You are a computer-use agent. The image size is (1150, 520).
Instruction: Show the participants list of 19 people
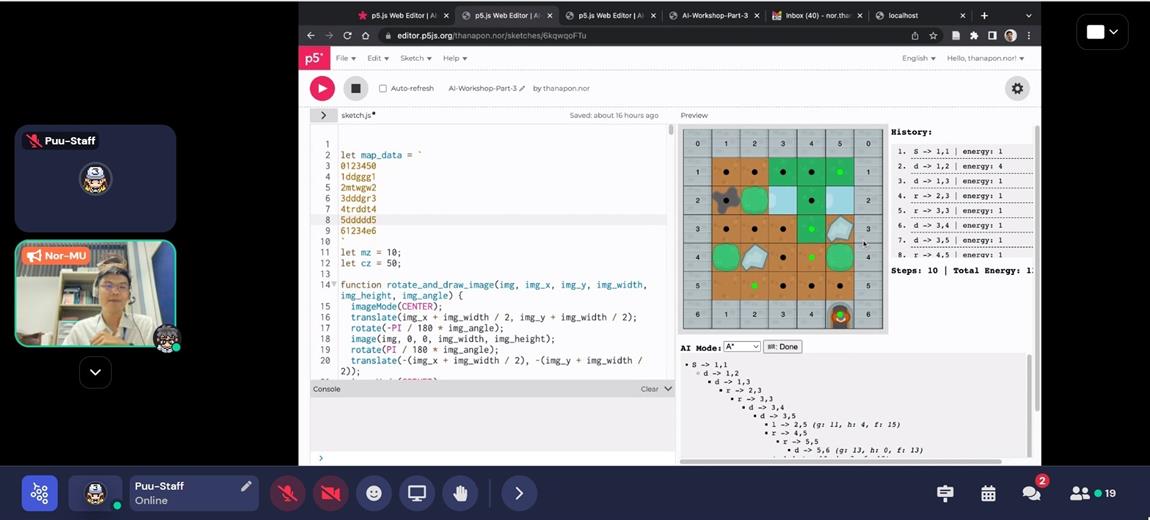[x=1091, y=493]
